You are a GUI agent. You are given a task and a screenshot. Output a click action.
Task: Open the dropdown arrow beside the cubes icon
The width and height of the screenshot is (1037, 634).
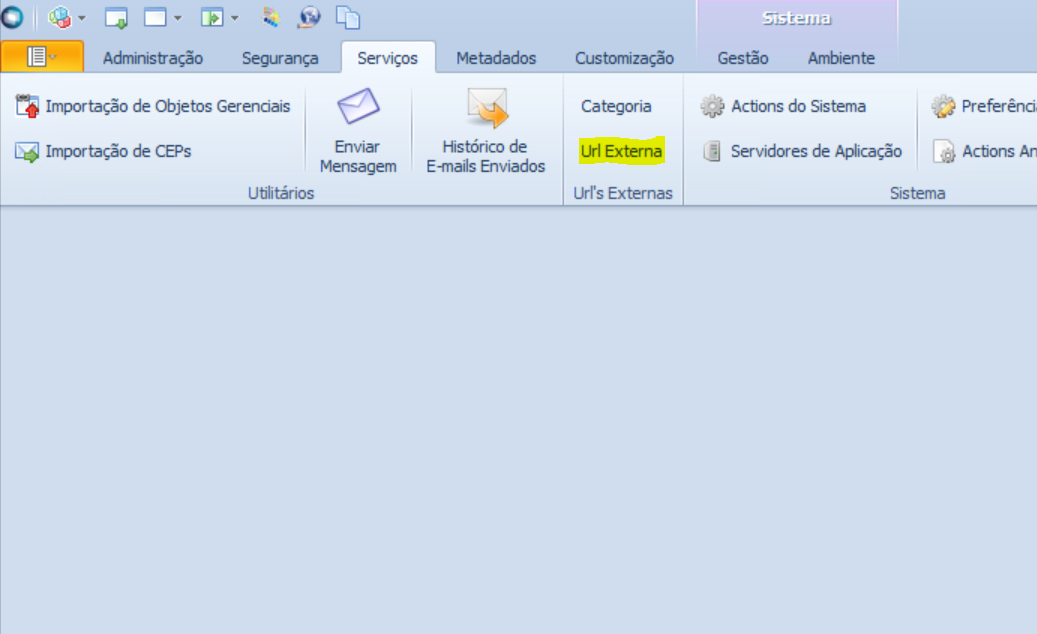pos(82,19)
